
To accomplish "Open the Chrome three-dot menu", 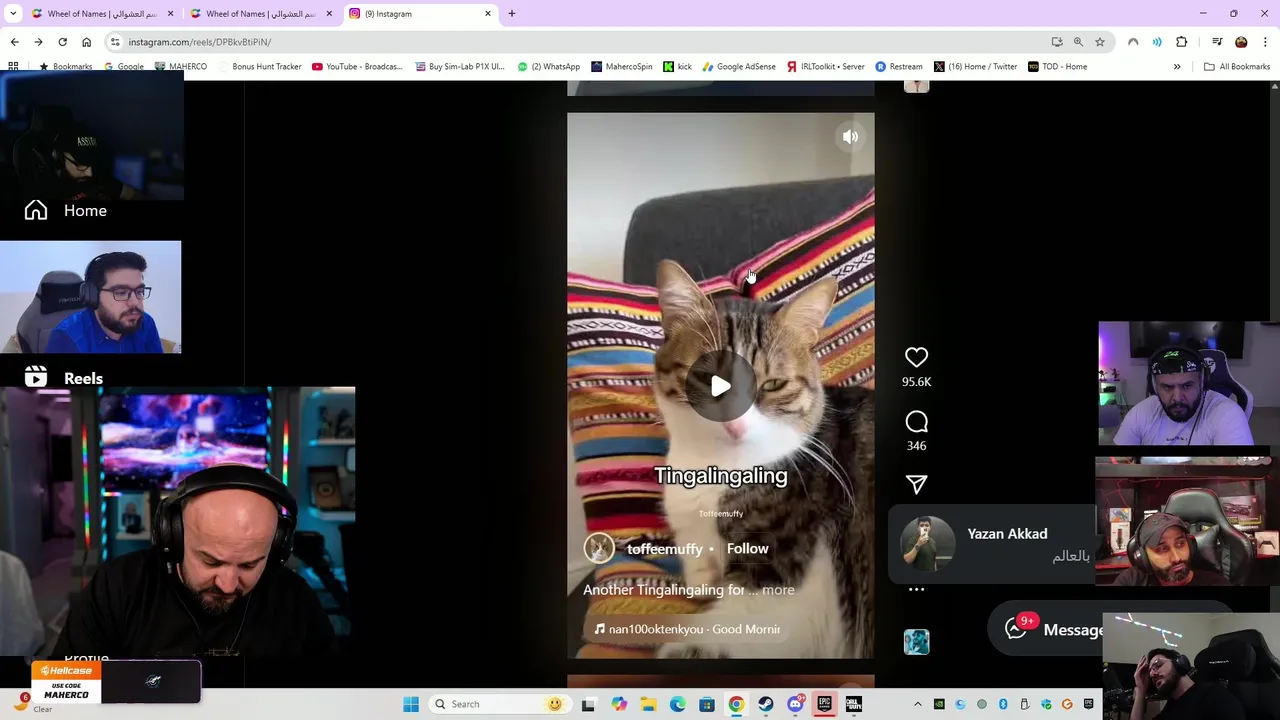I will [x=1265, y=42].
